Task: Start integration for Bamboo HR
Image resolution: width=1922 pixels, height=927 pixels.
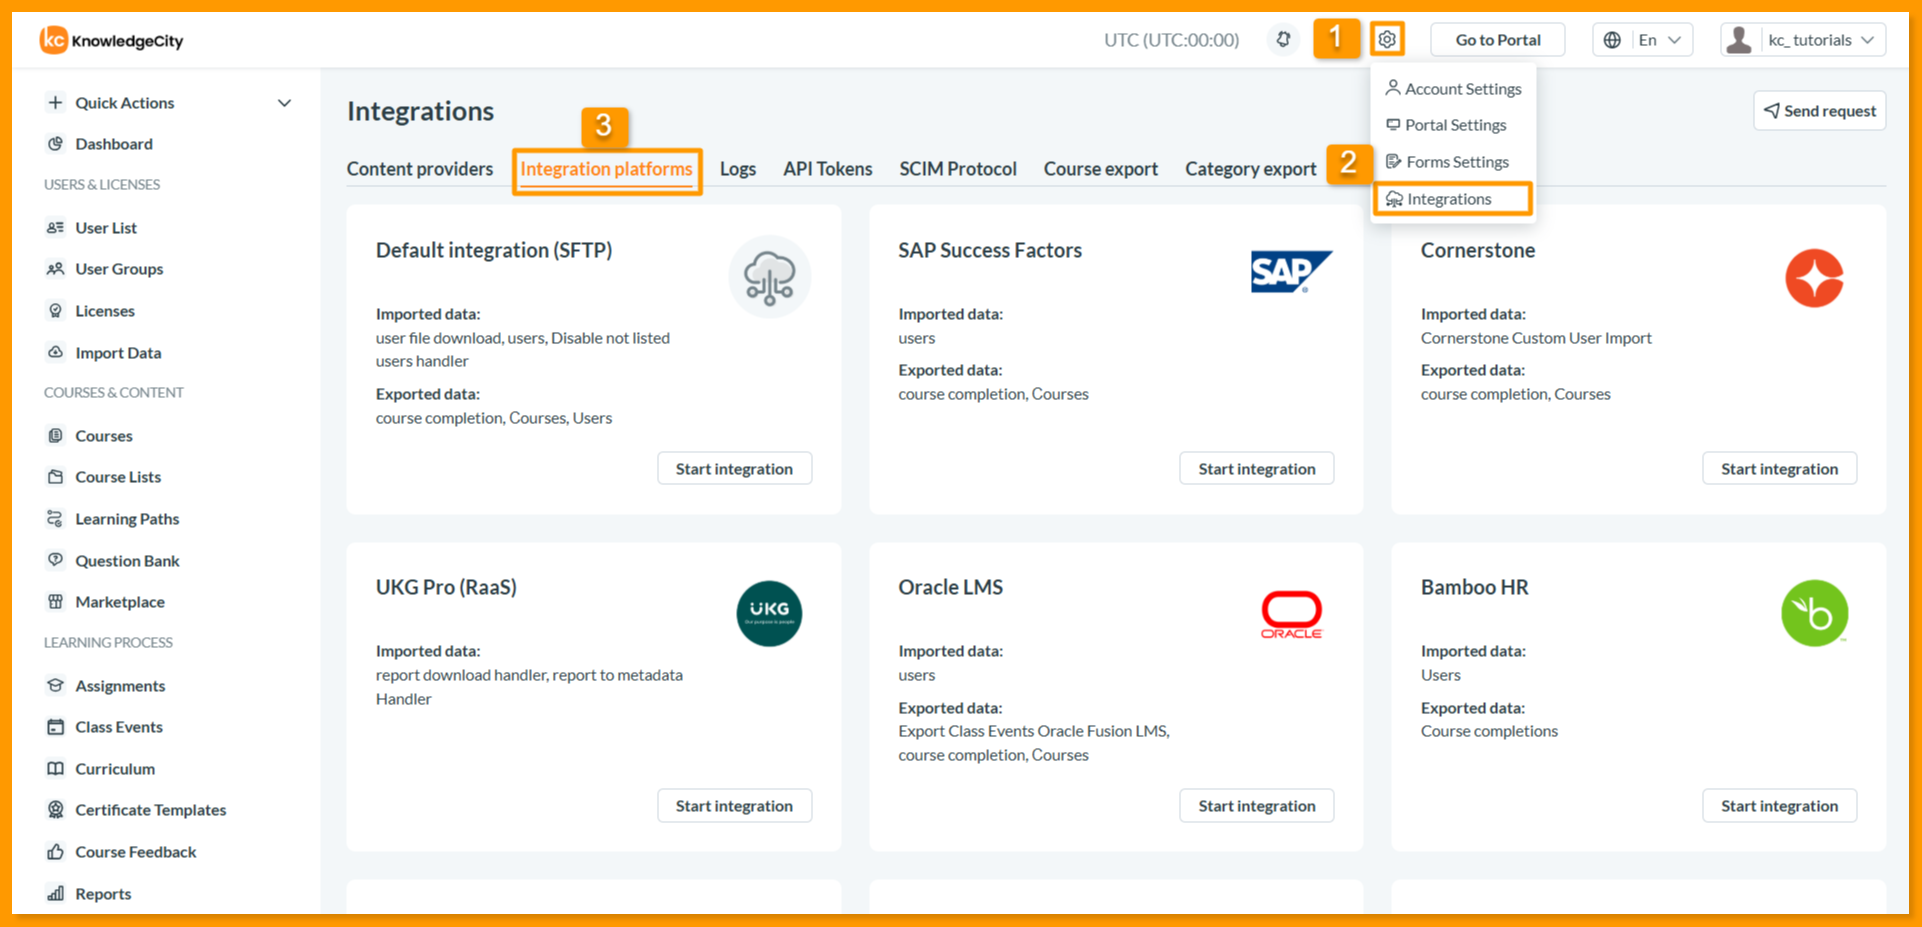Action: click(x=1780, y=806)
